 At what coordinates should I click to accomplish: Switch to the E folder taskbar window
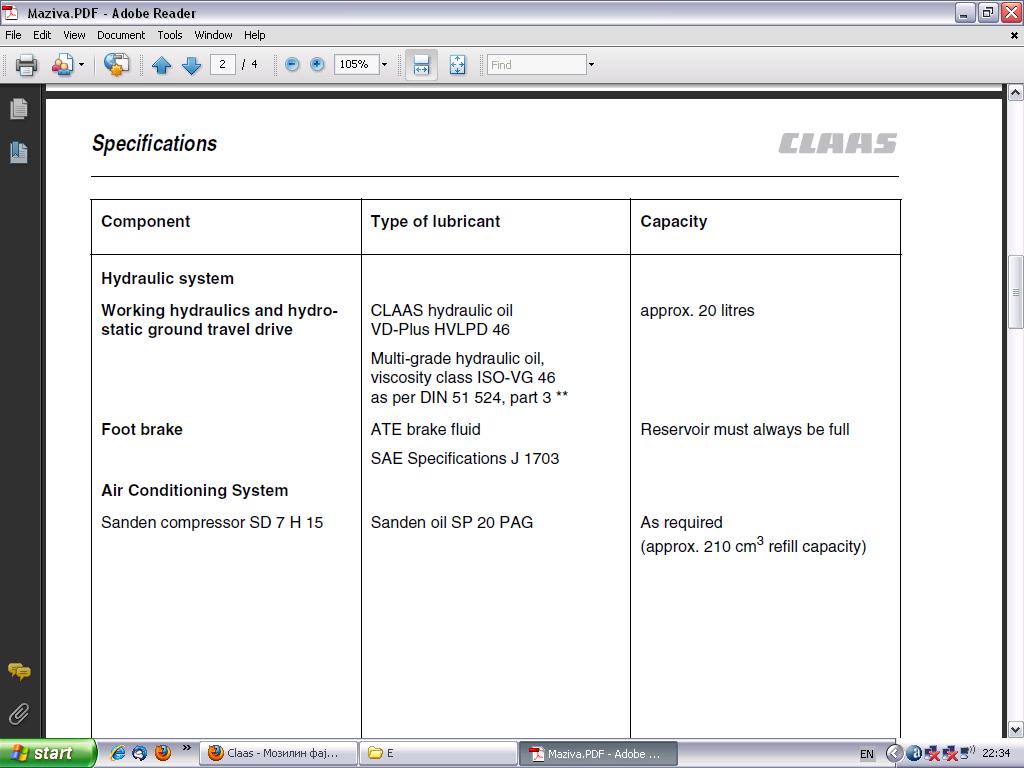[438, 754]
